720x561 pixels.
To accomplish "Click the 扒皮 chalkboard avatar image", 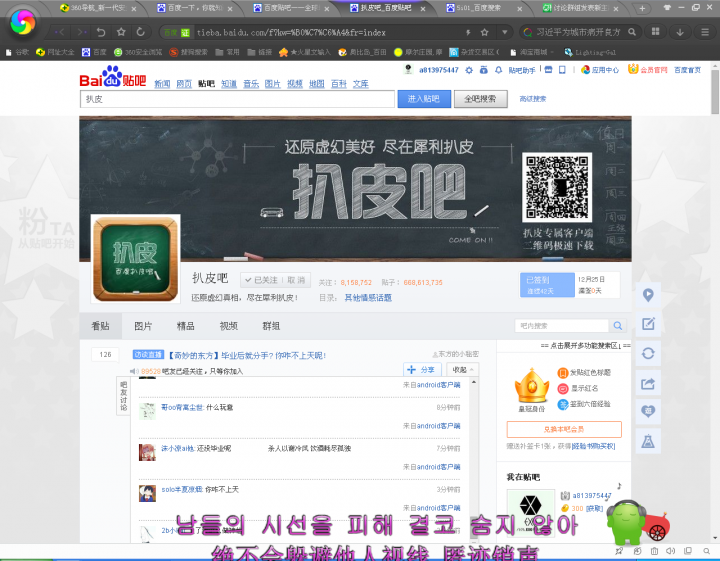I will (x=135, y=259).
